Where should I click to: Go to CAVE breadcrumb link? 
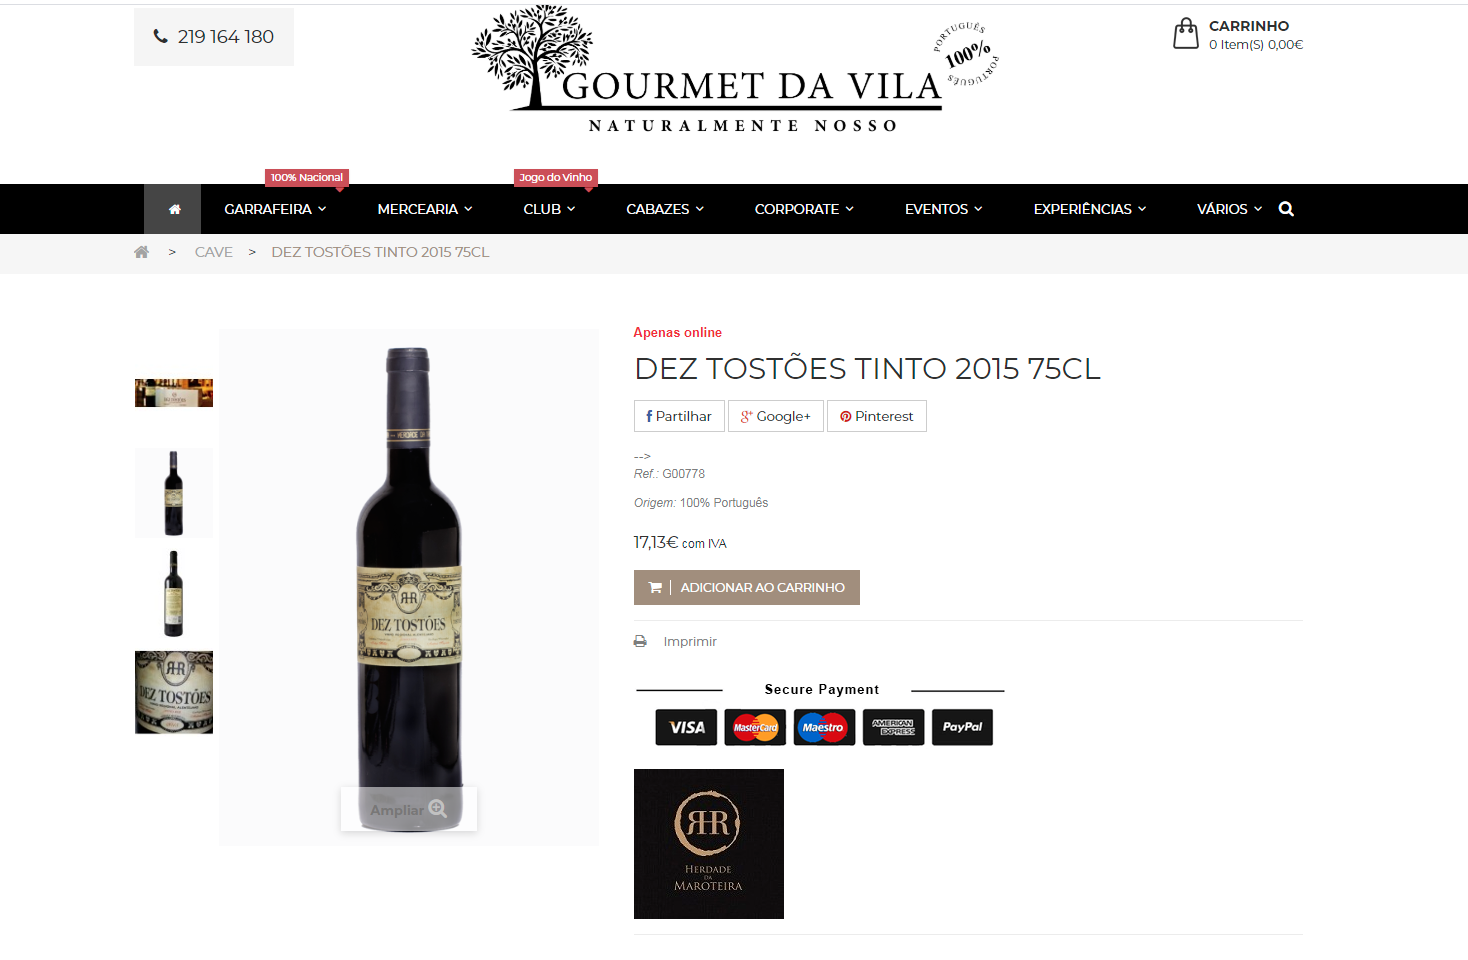click(213, 252)
